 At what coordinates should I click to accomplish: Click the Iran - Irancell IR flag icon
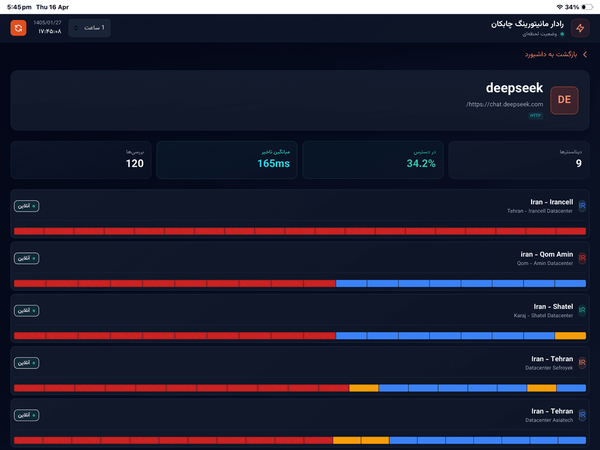583,206
